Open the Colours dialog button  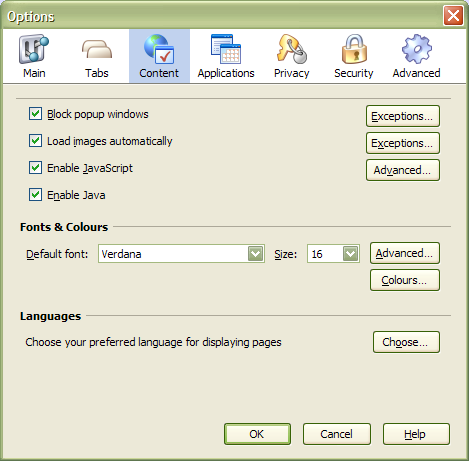point(405,280)
